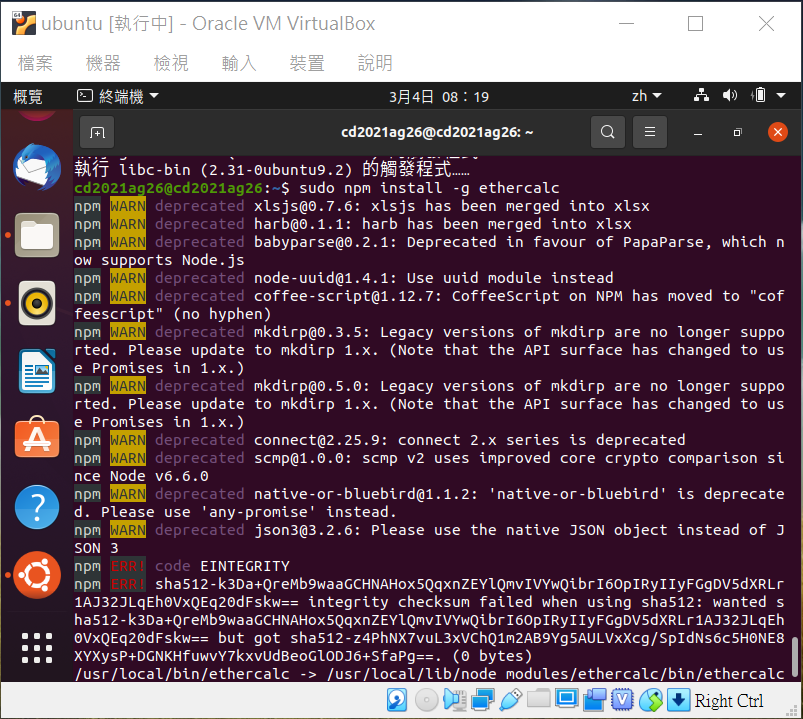The image size is (803, 719).
Task: Open the 概覽 activities overview
Action: pos(28,96)
